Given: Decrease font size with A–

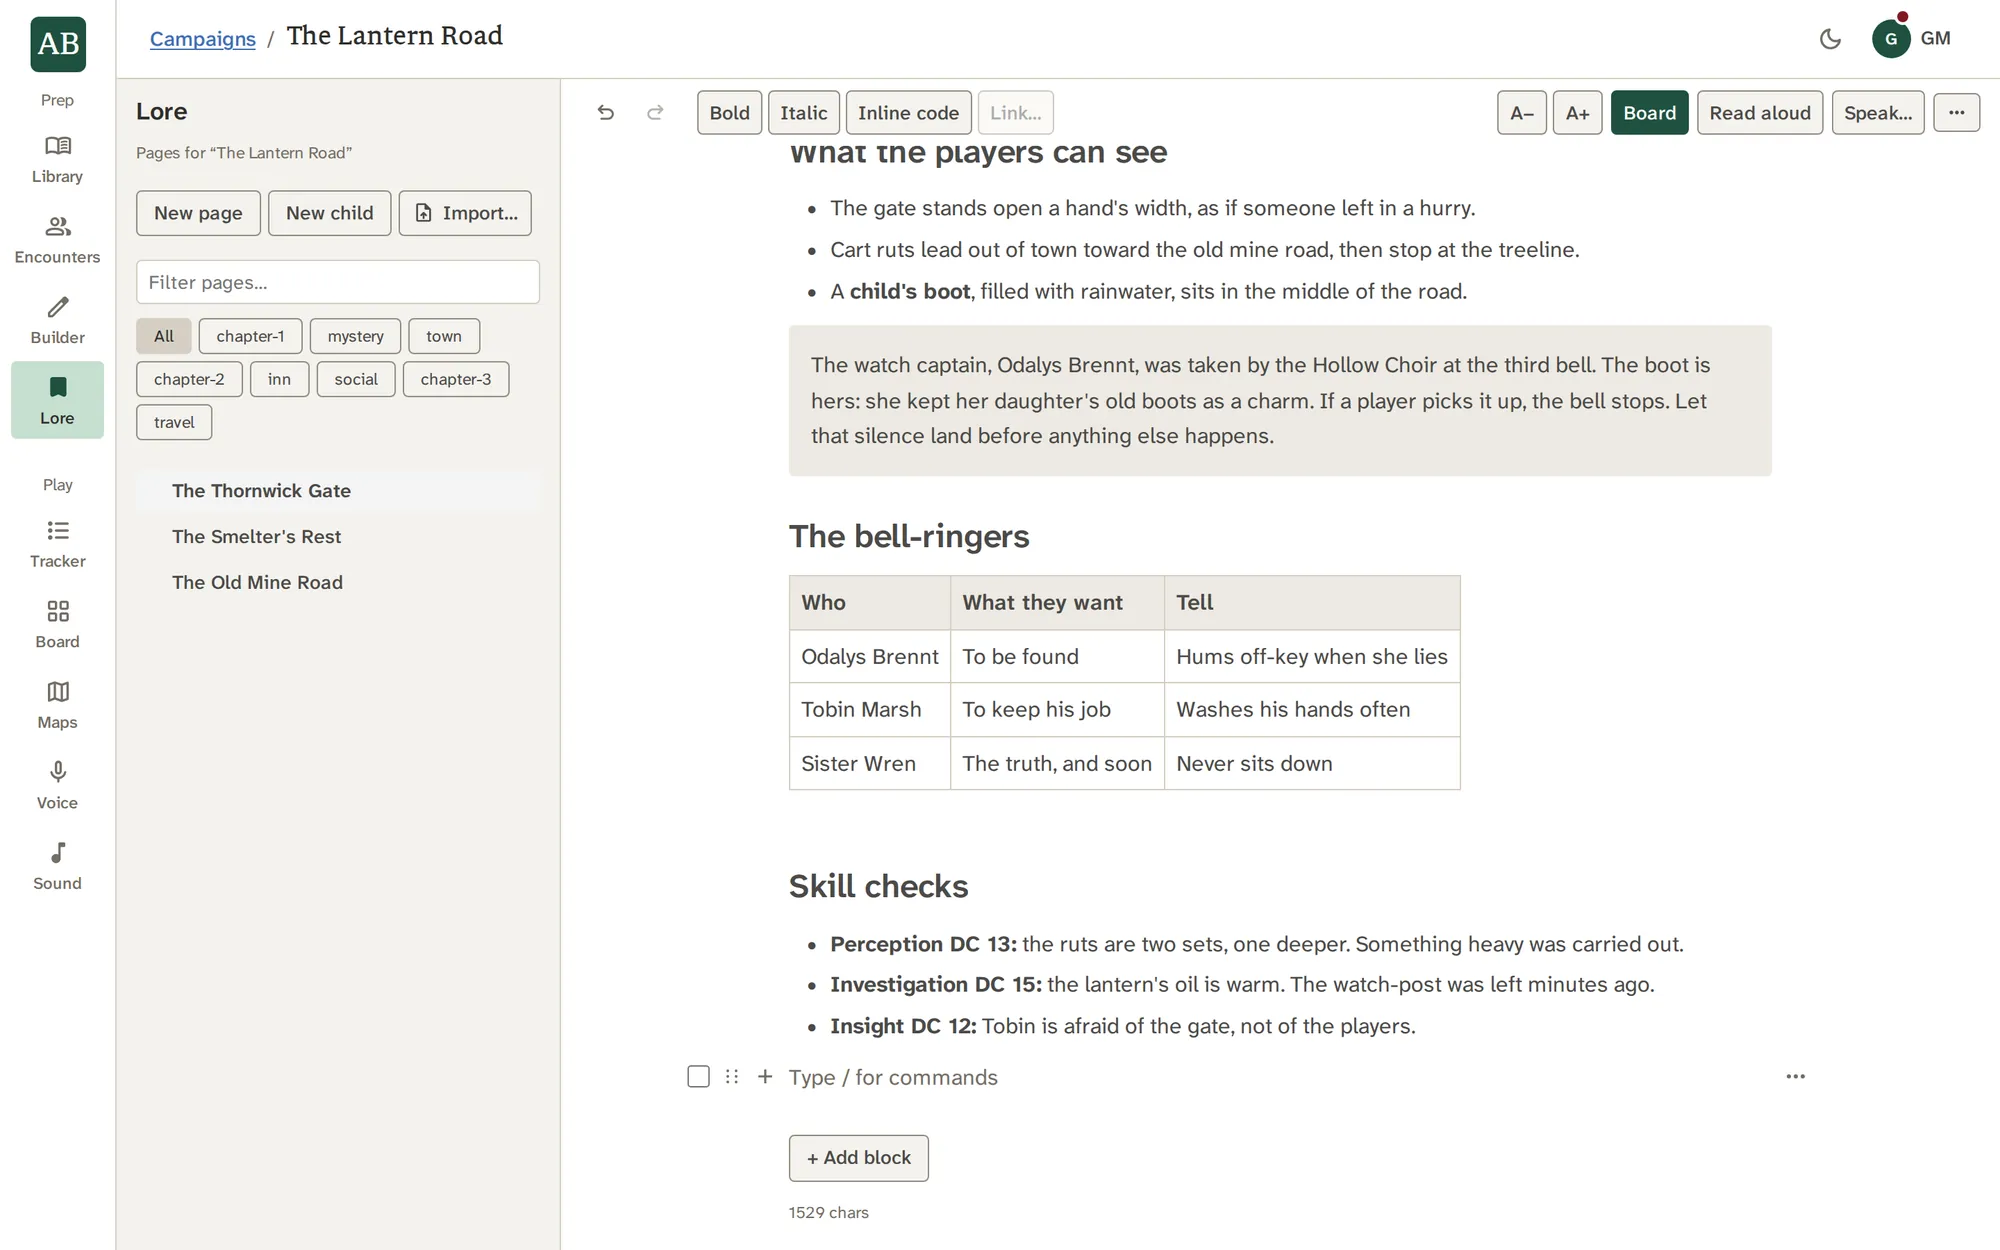Looking at the screenshot, I should click(1522, 113).
